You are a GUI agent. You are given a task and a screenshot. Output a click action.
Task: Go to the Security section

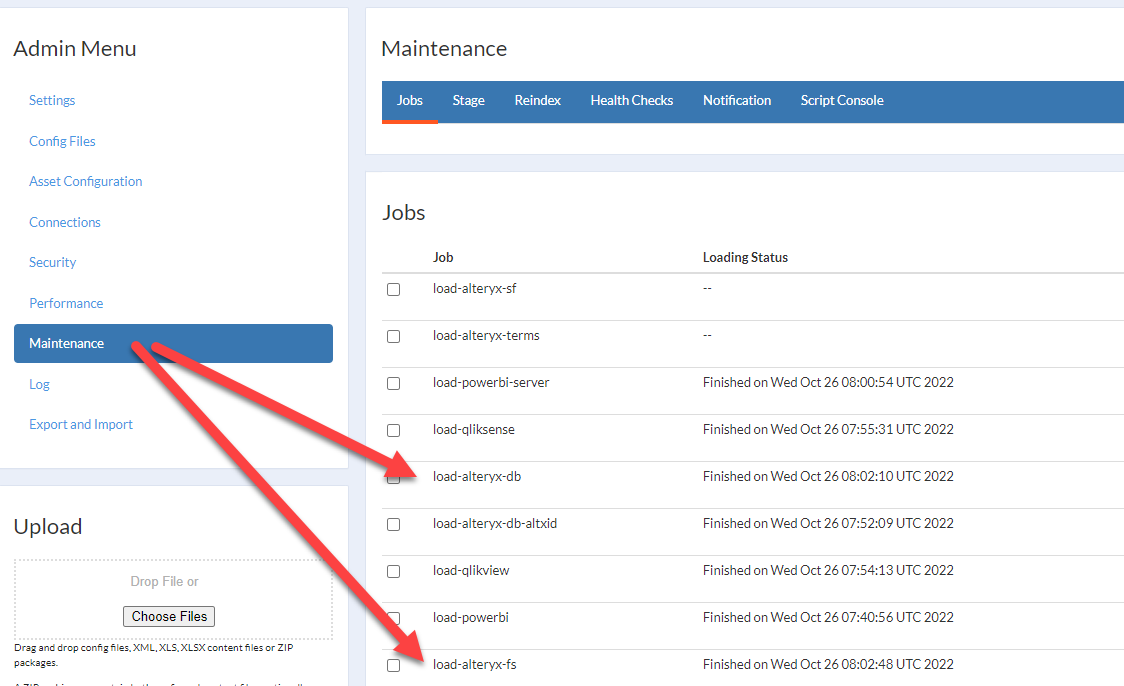52,262
